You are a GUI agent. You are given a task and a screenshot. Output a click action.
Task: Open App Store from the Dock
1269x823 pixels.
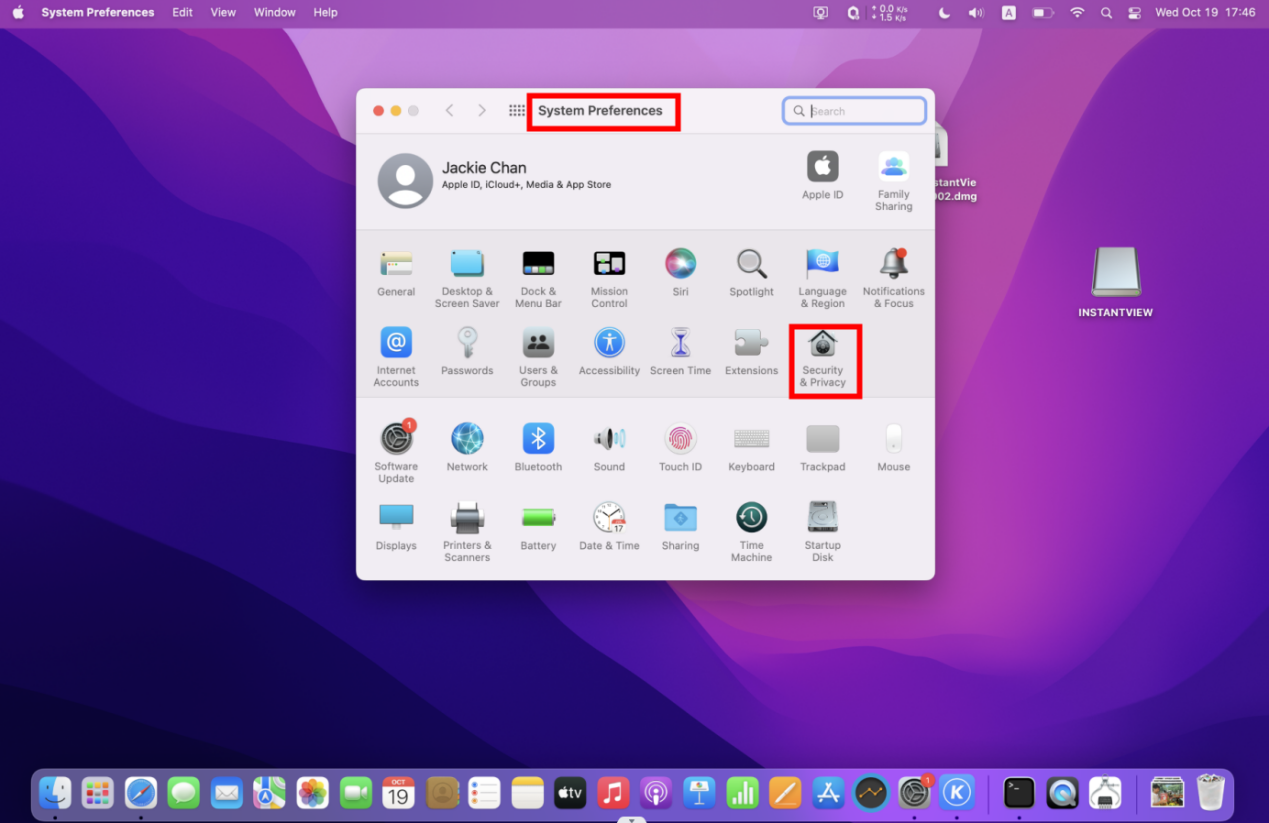click(829, 793)
